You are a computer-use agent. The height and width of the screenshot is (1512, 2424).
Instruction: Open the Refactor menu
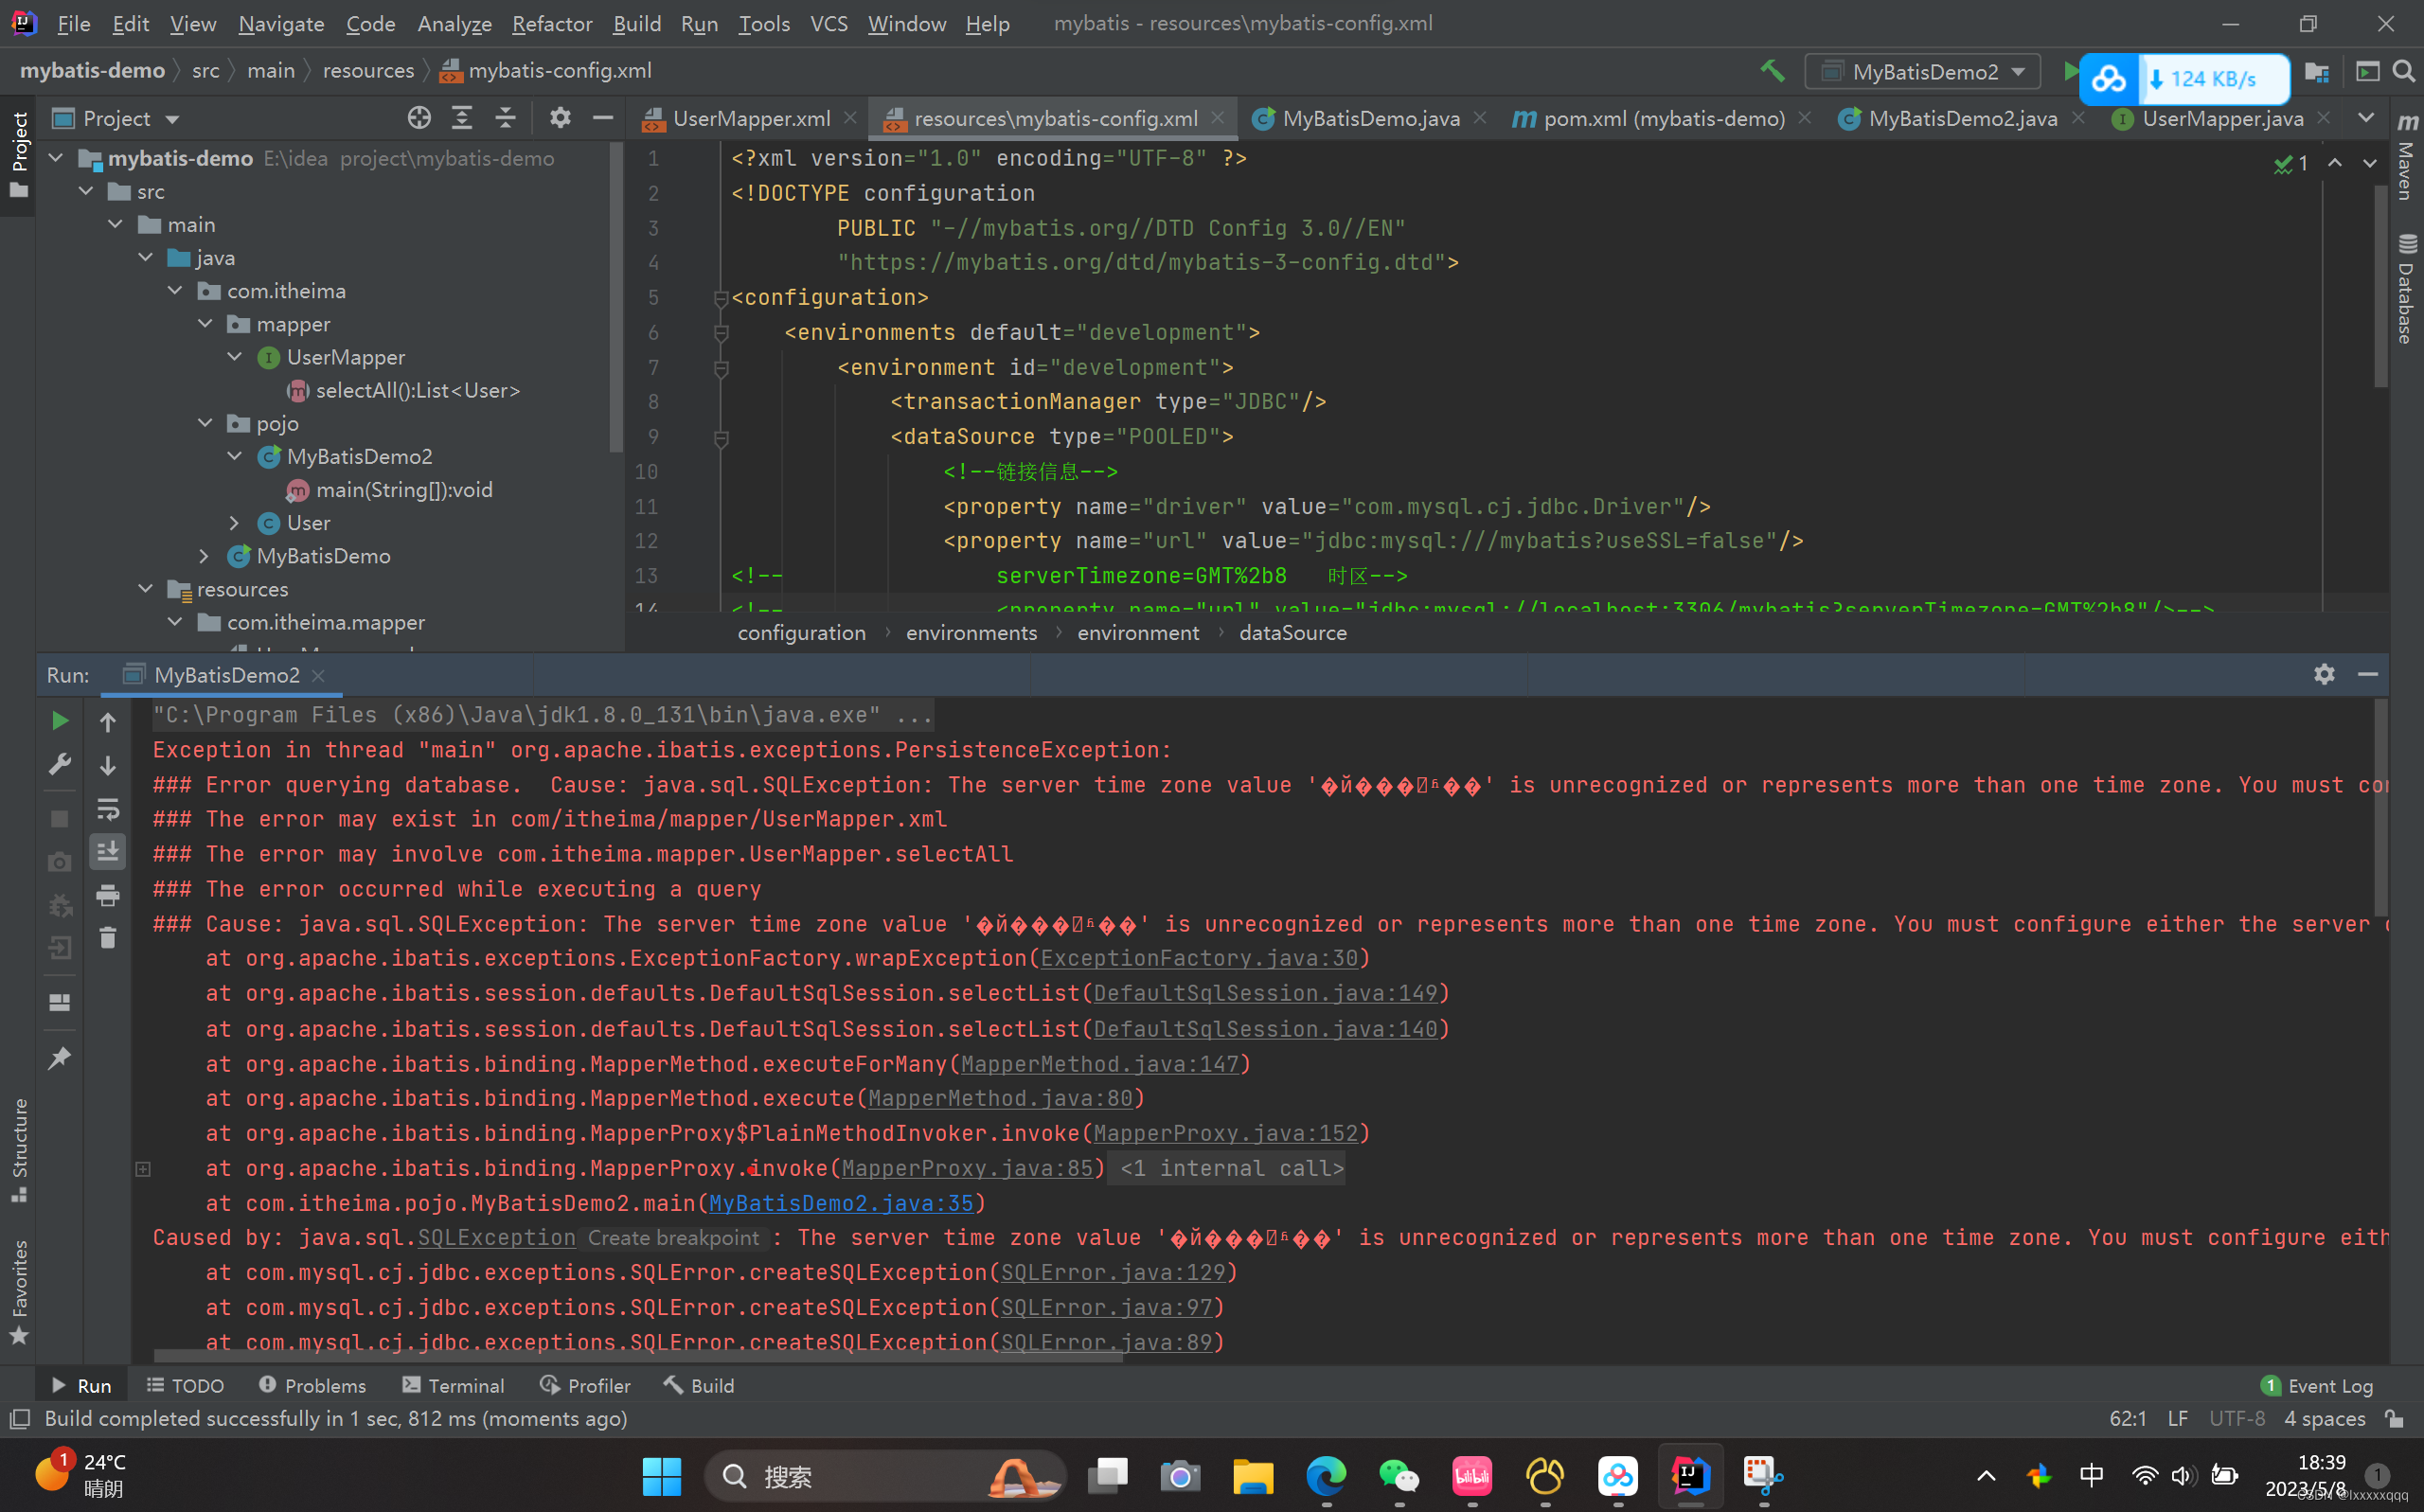[x=551, y=23]
